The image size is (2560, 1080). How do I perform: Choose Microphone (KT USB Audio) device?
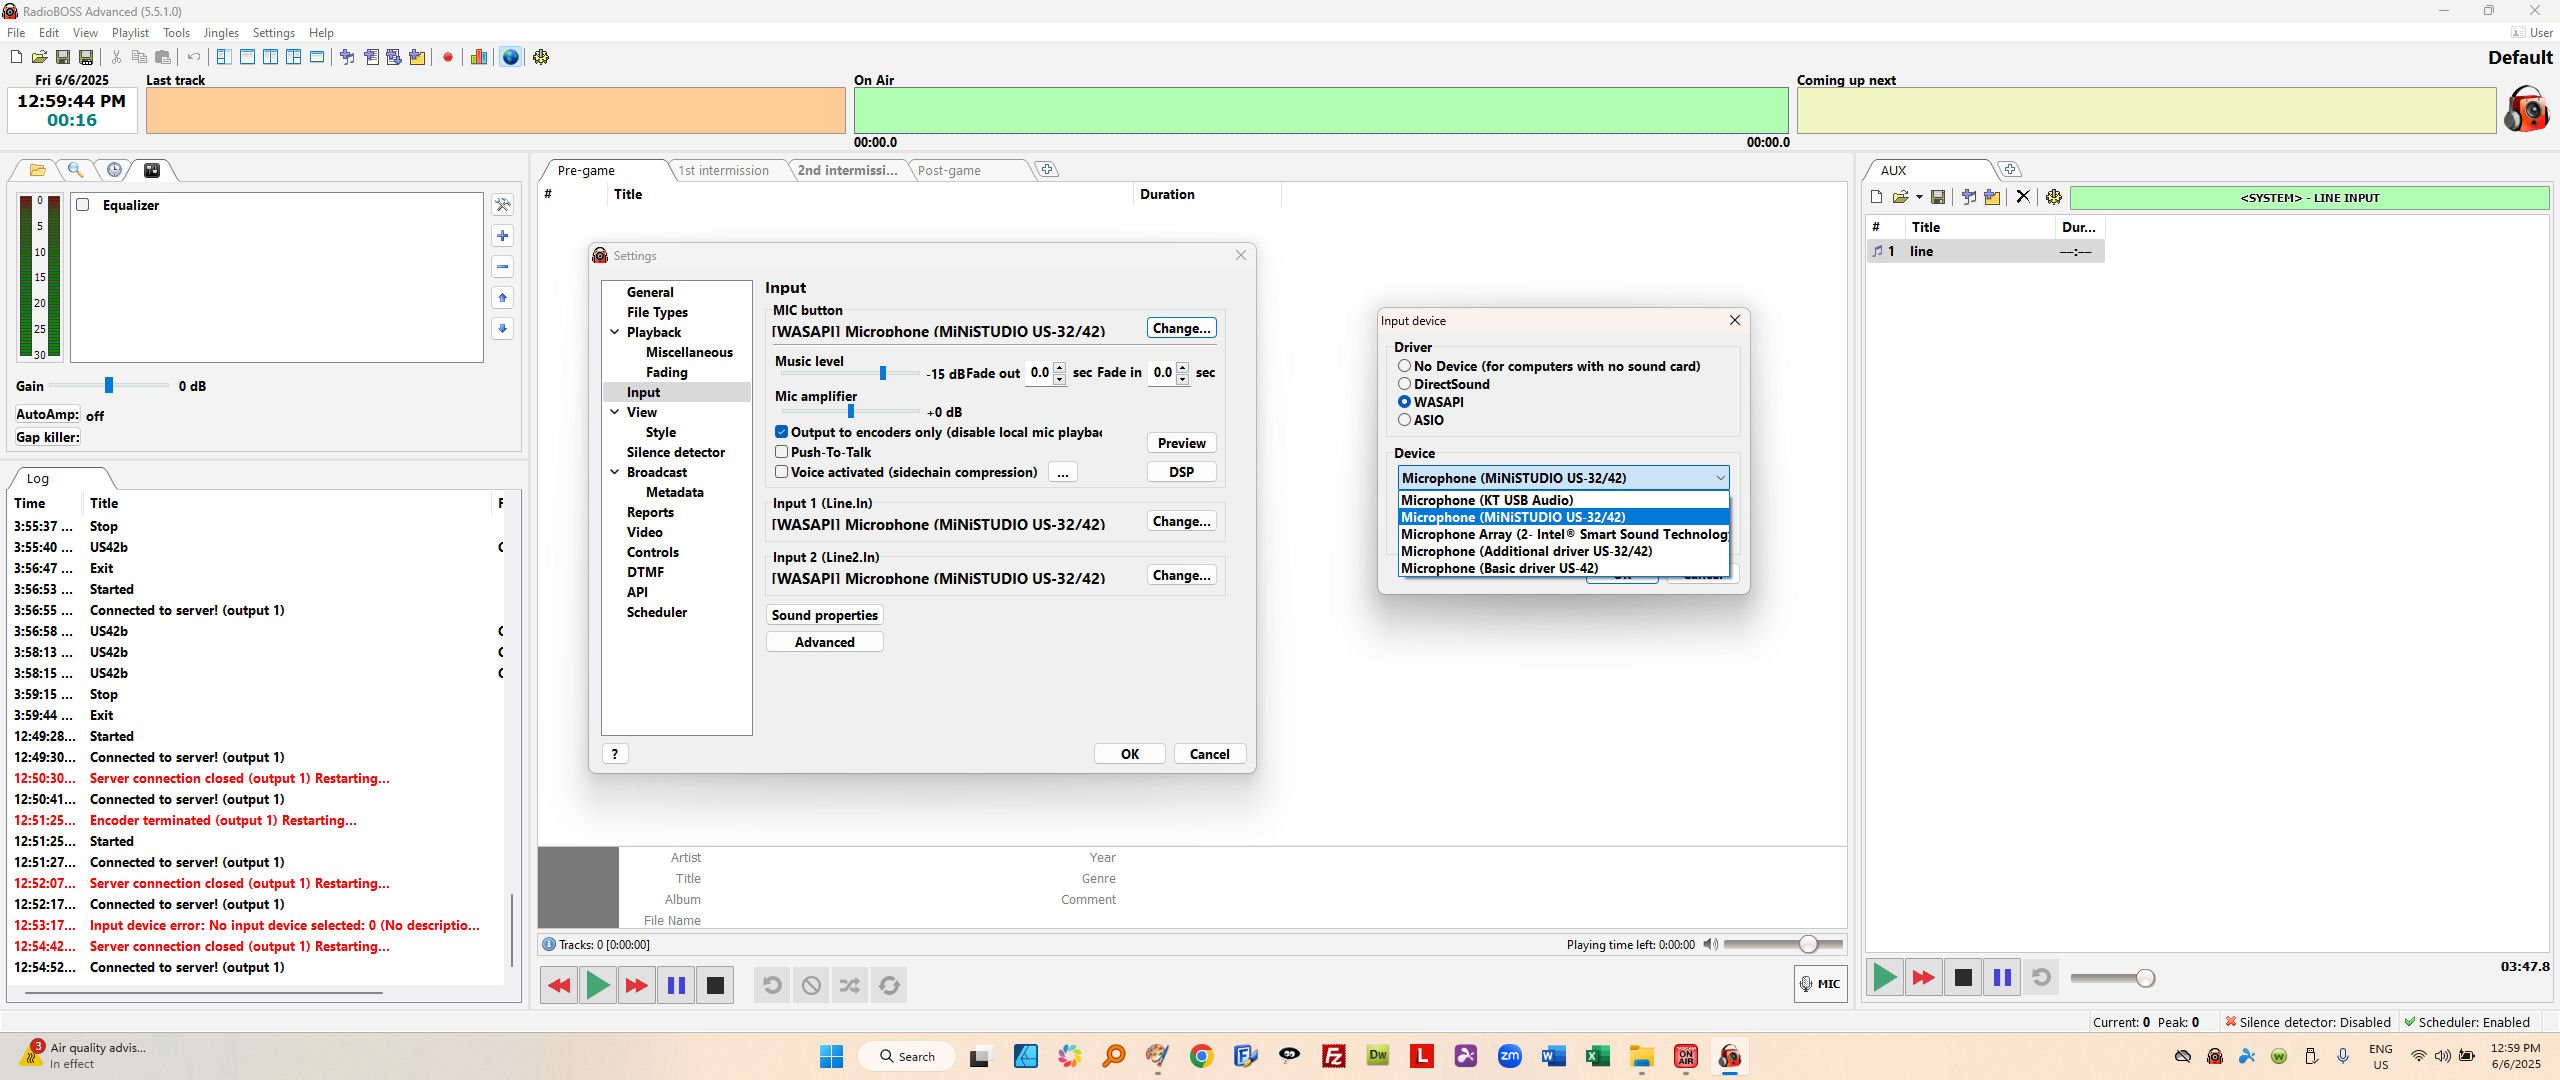coord(1563,500)
